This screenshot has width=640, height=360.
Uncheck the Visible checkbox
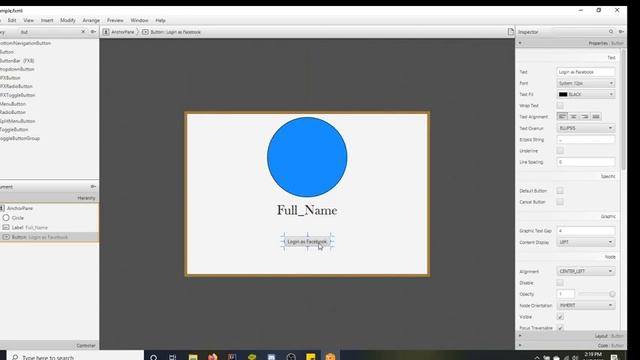[x=560, y=317]
